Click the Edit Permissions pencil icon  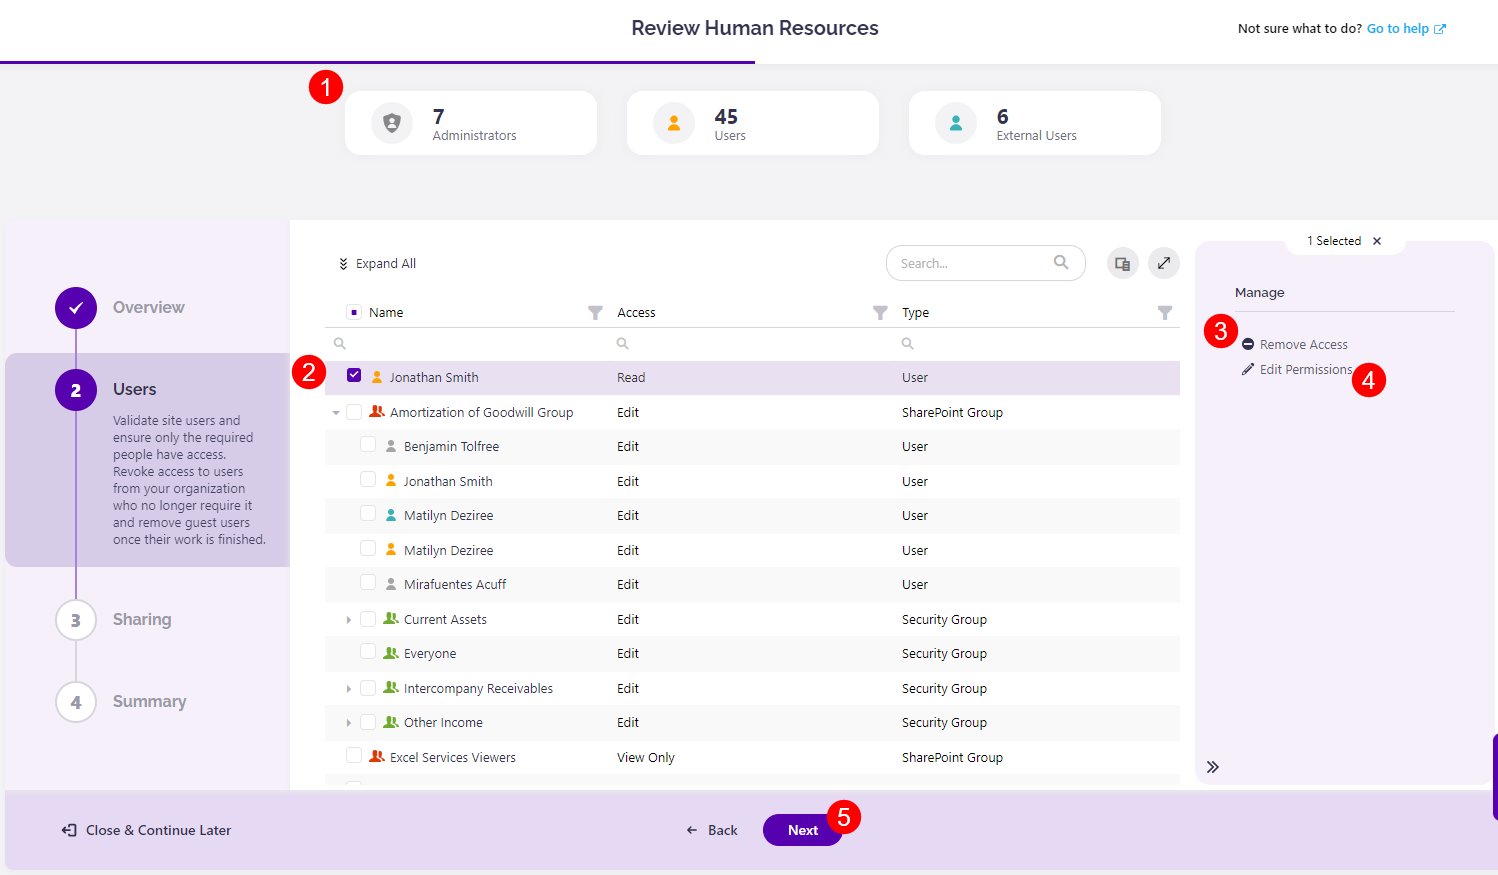point(1247,368)
